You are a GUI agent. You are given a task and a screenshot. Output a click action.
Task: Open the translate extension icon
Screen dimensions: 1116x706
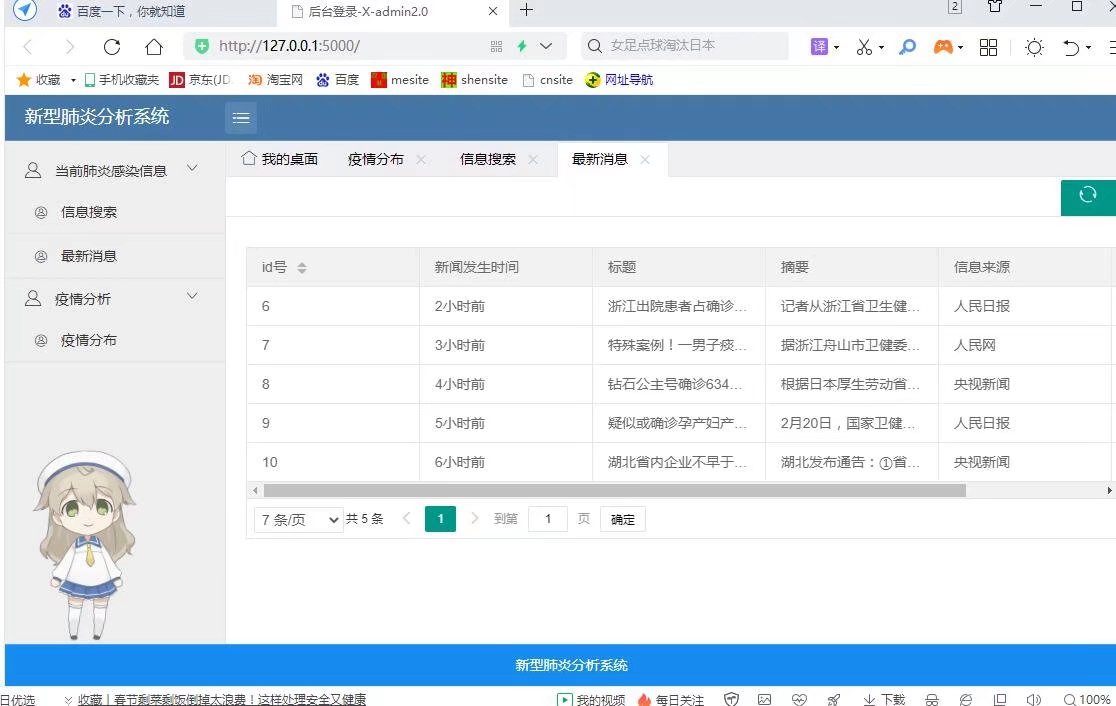click(x=819, y=47)
